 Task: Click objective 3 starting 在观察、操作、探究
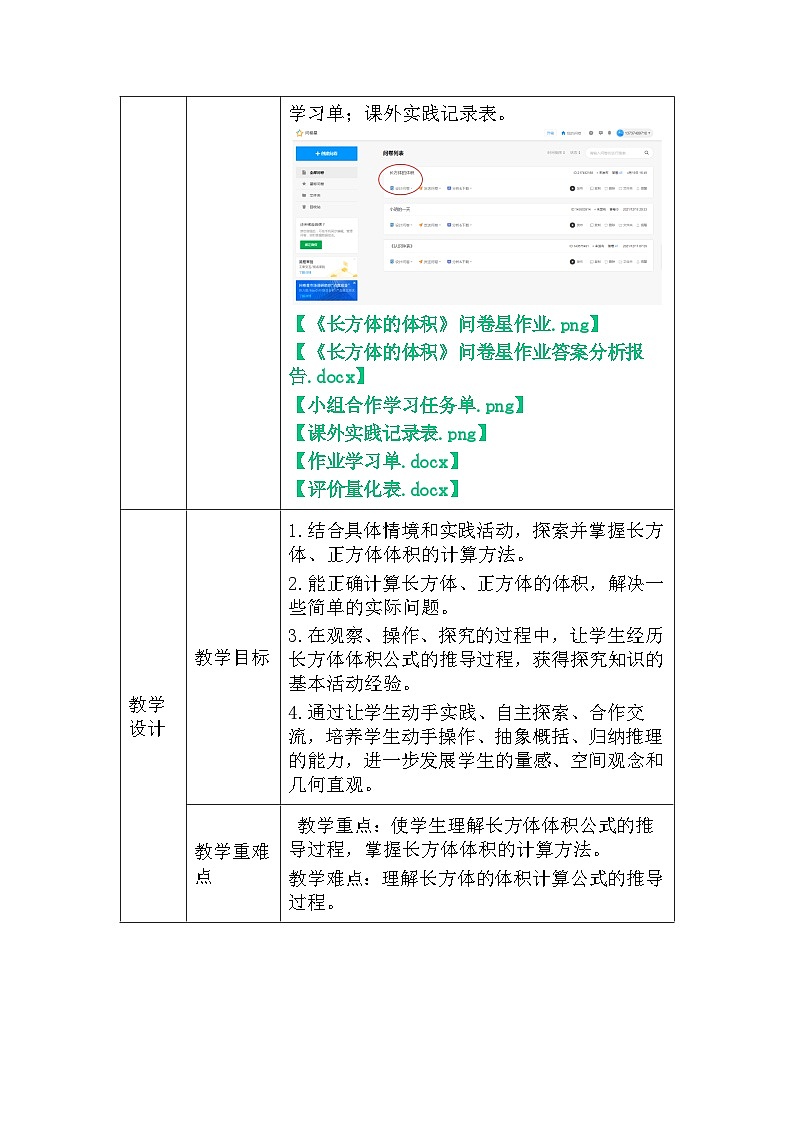point(476,660)
